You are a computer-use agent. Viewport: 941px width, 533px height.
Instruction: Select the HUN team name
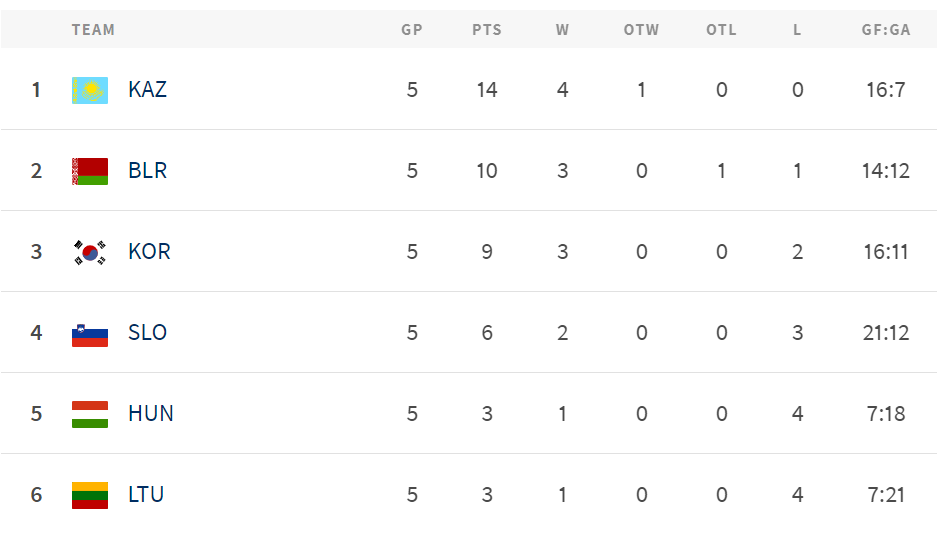(x=151, y=414)
